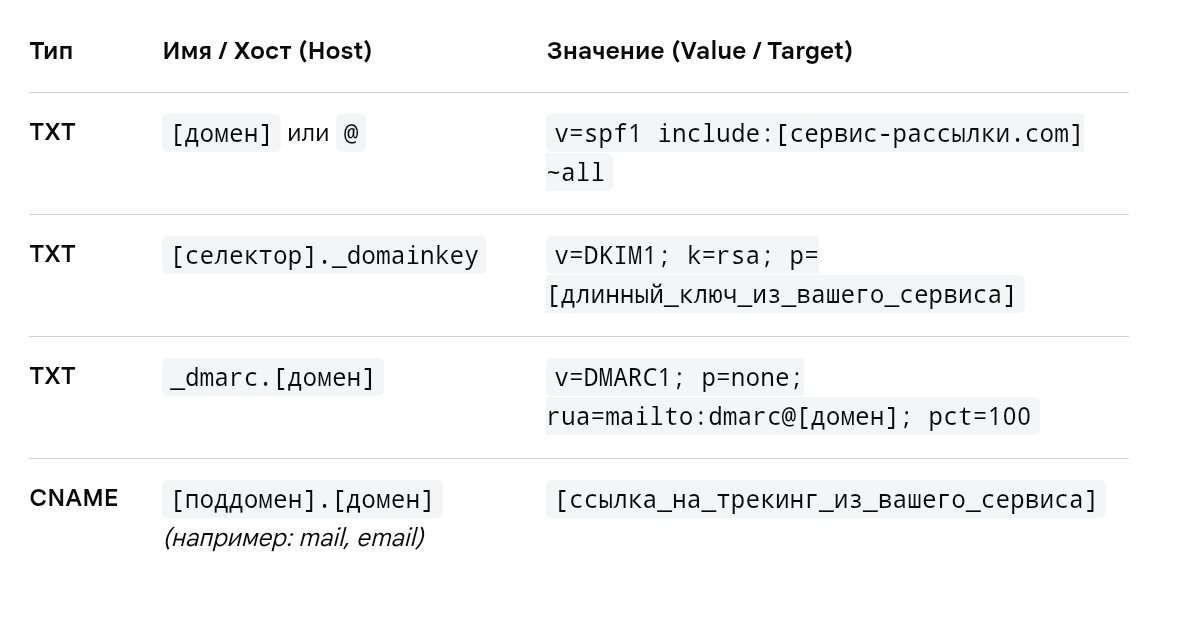Click '[длинный_ключ_из_вашего_сервиса]' placeholder text
Screen dimensions: 1200x624
[x=785, y=294]
